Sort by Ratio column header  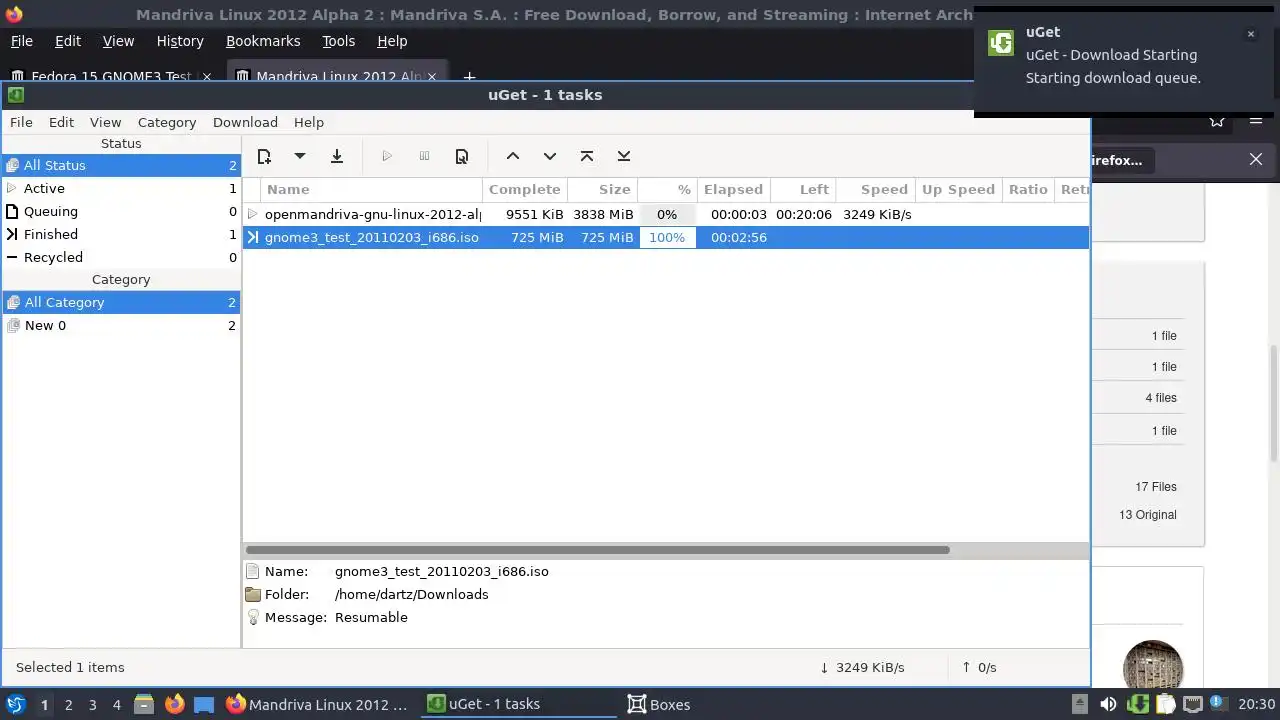1028,189
